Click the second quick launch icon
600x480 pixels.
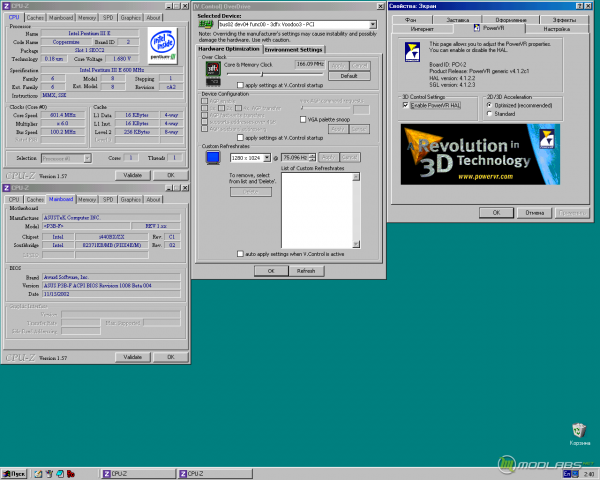pyautogui.click(x=49, y=474)
